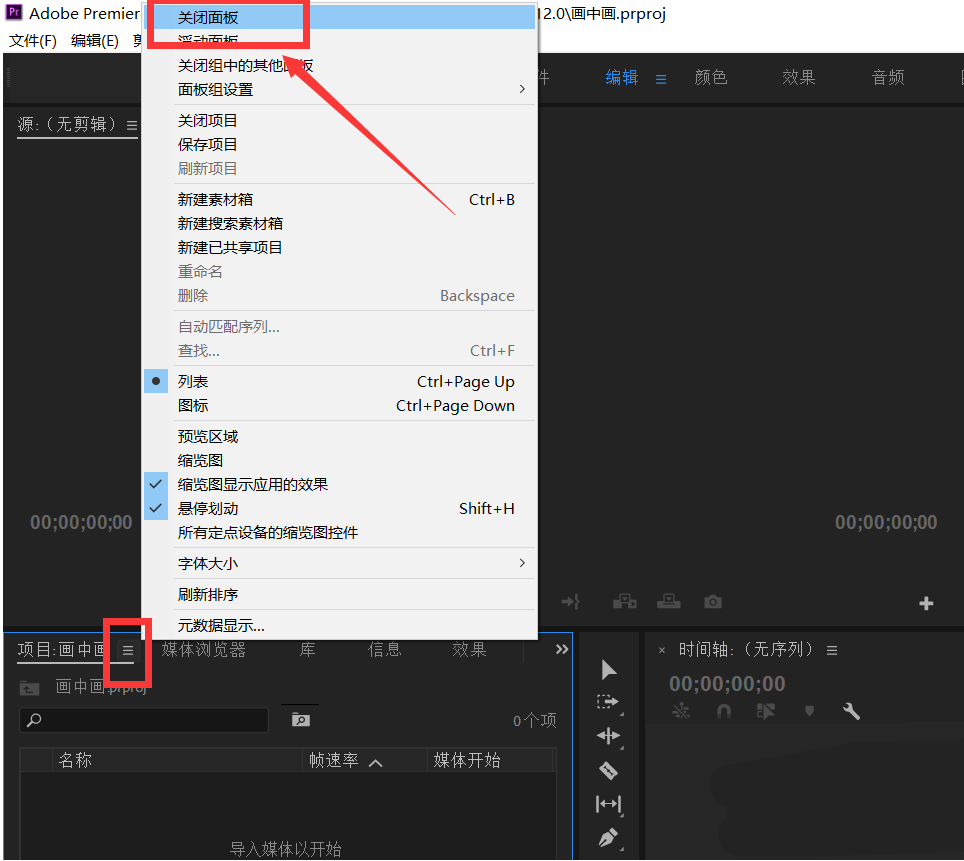
Task: Click the Project panel search field
Action: coord(143,719)
